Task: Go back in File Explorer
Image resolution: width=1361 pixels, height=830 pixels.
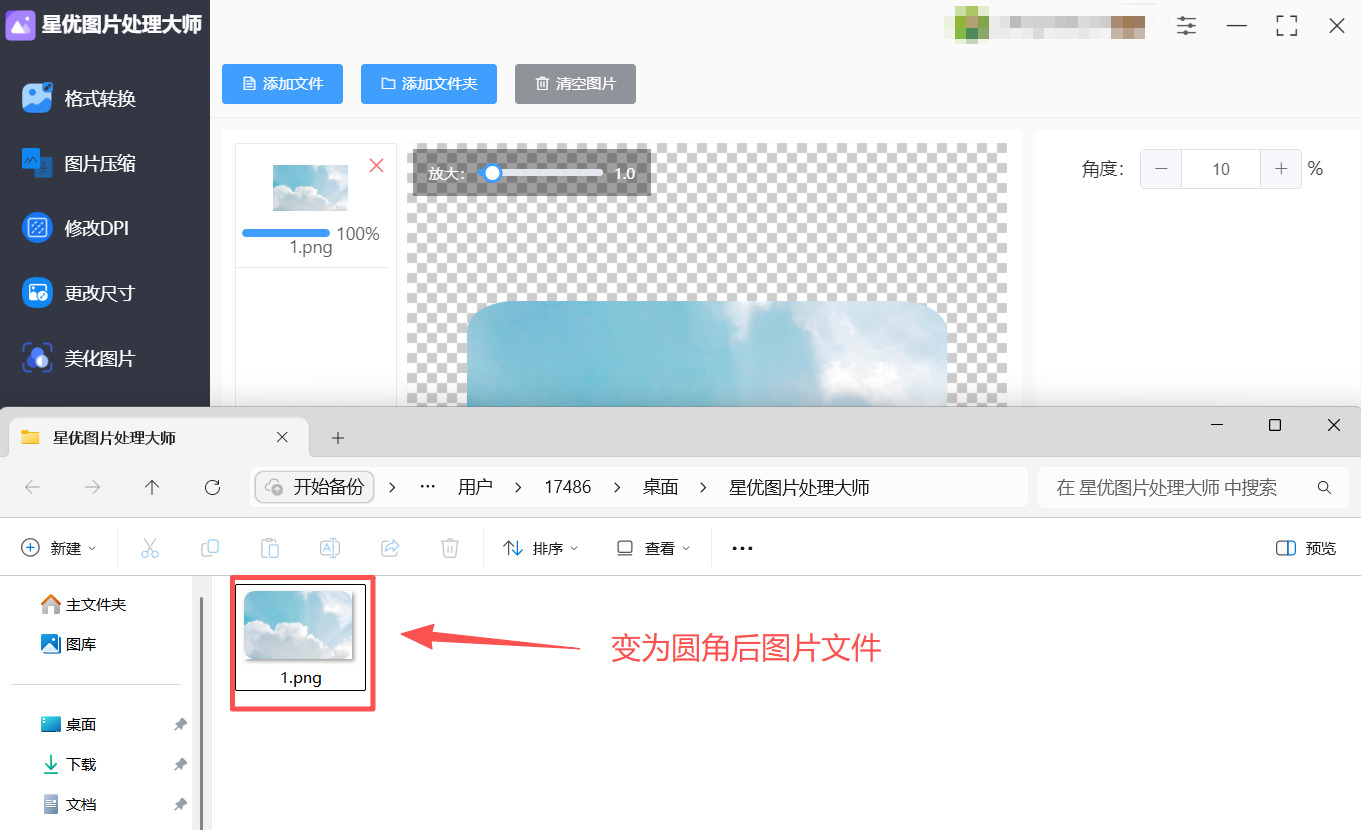Action: point(32,487)
